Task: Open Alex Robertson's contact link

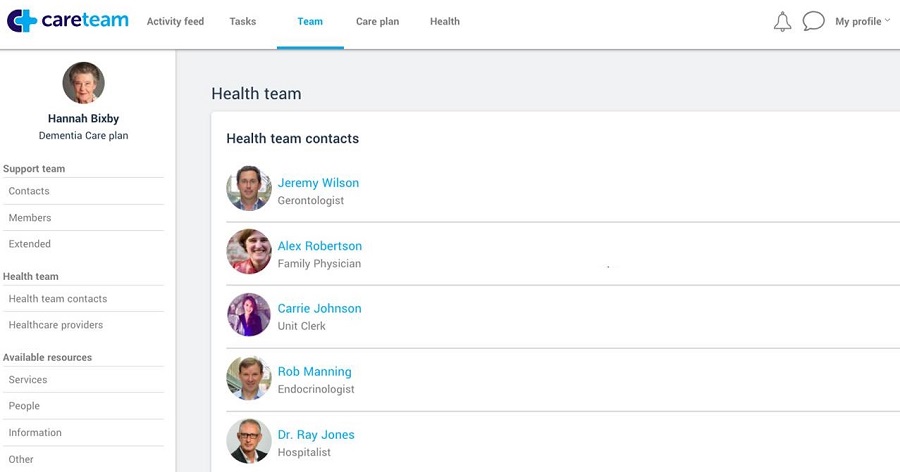Action: [x=319, y=246]
